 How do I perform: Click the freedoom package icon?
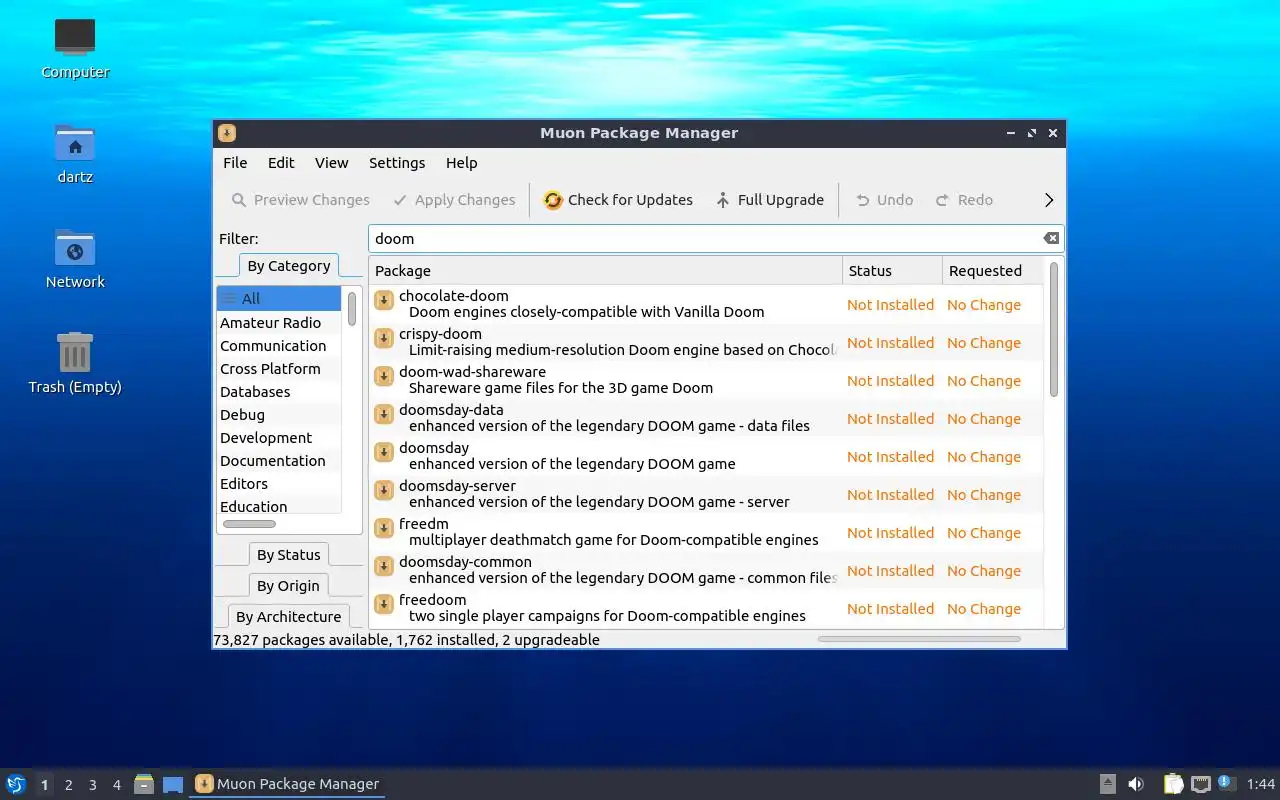(383, 604)
